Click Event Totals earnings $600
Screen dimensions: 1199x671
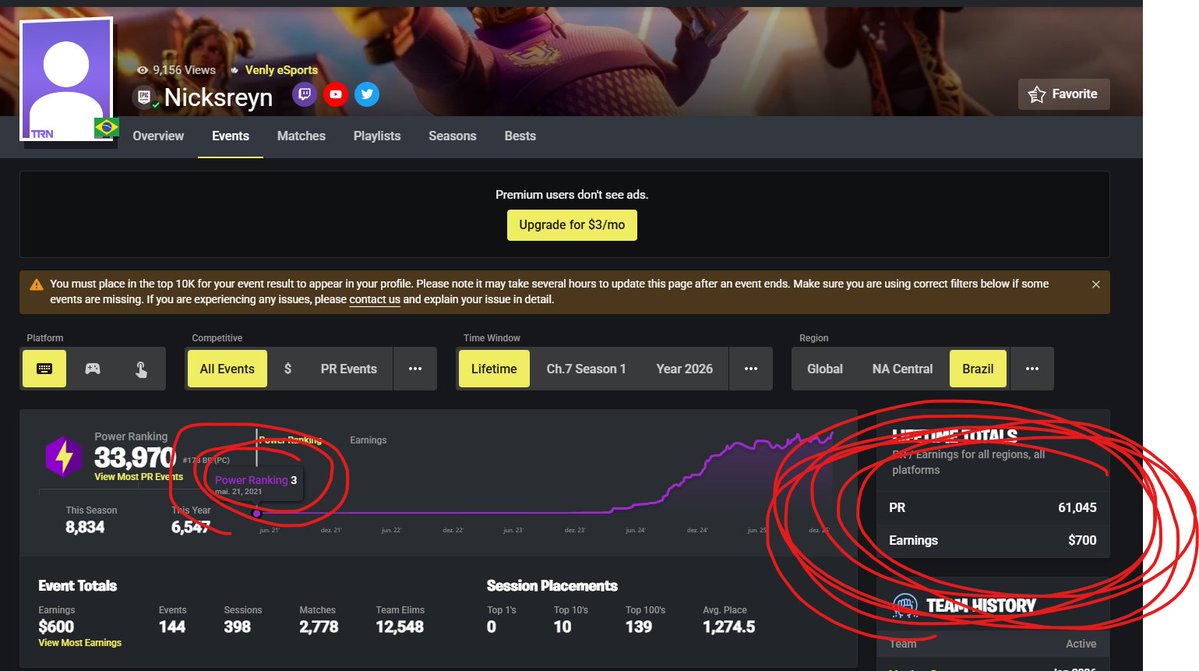(57, 627)
